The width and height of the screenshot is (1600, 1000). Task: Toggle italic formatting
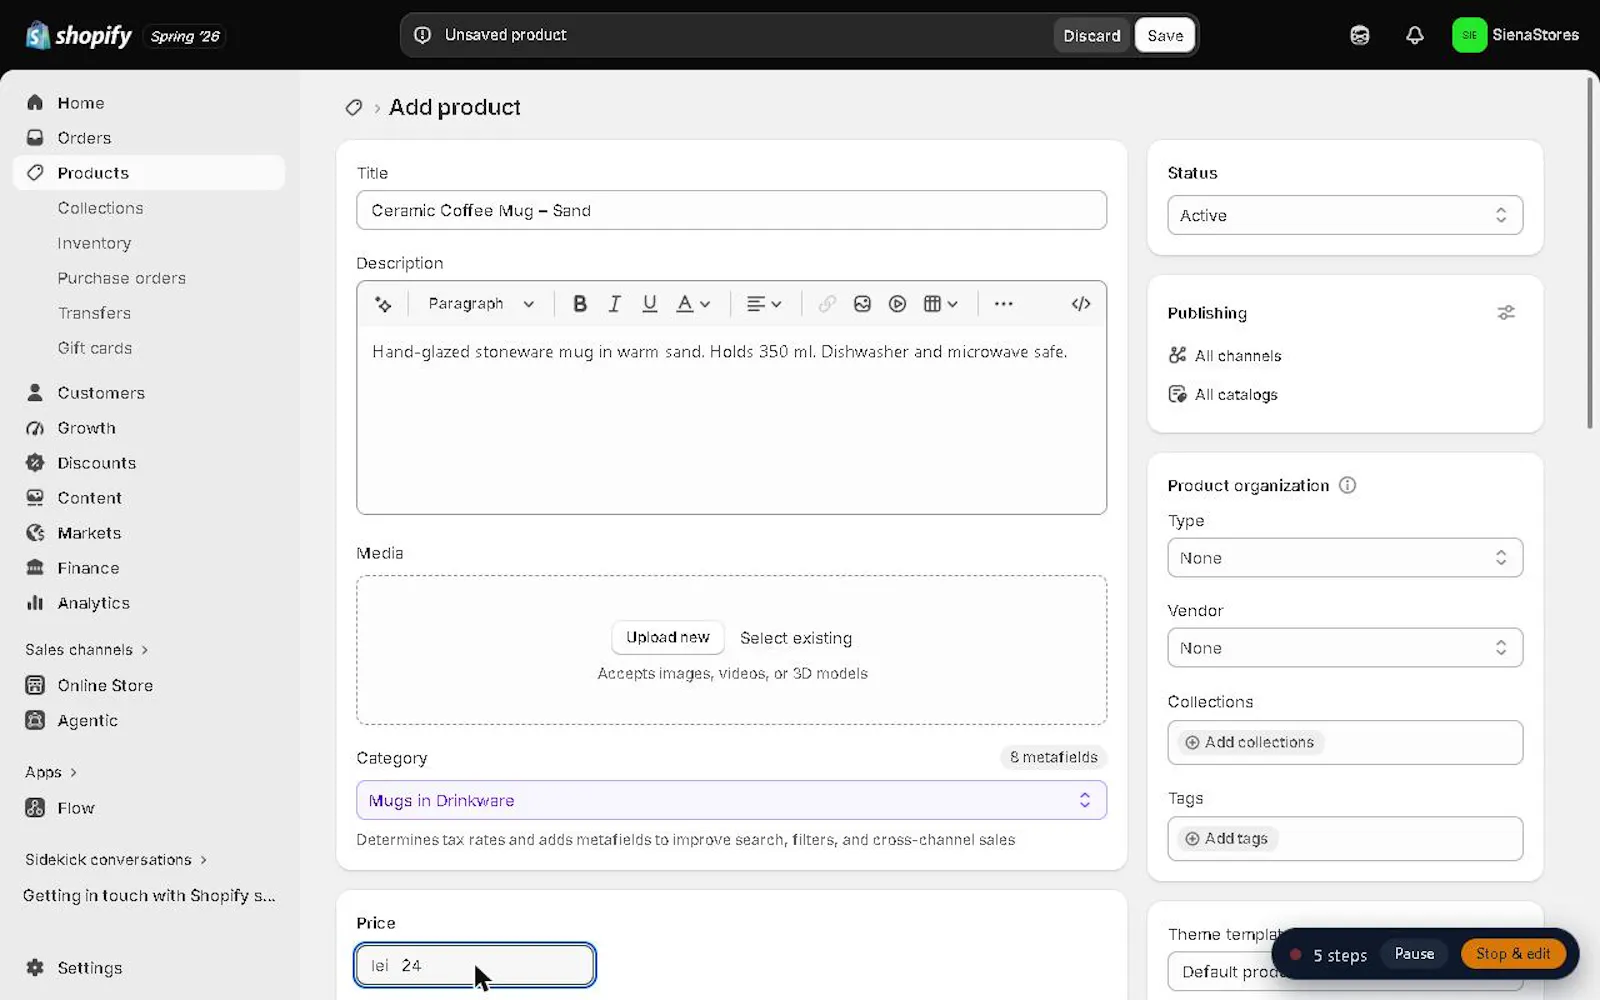614,304
